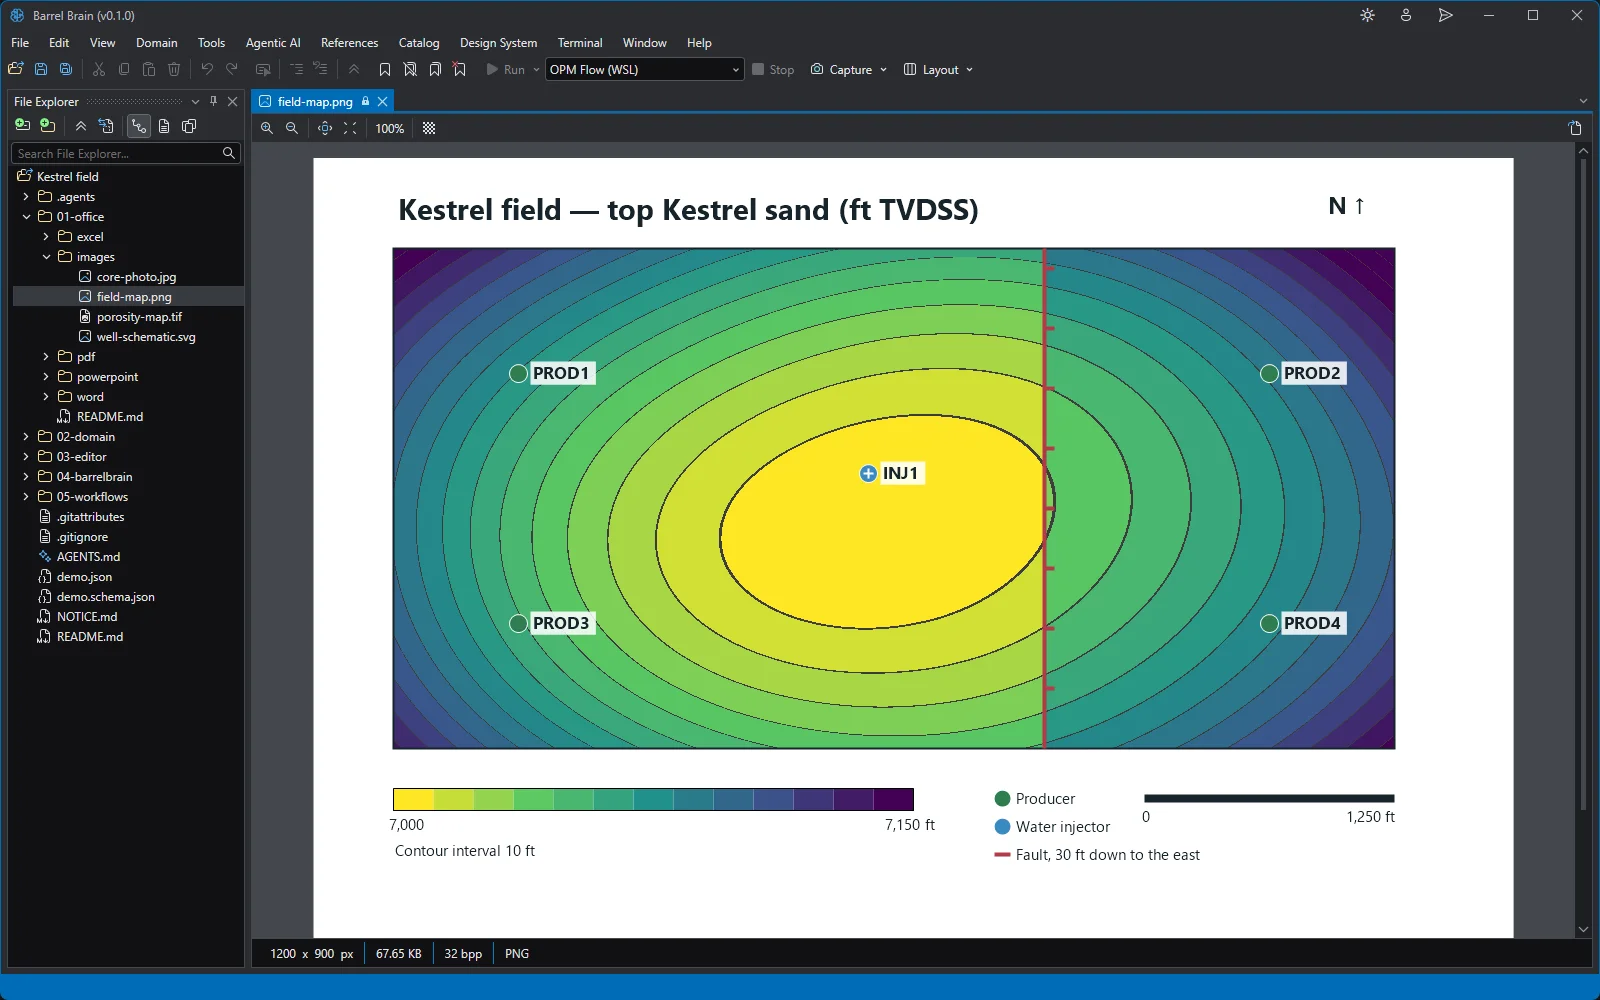Click the new file icon in File Explorer
Screen dimensions: 1600x1000
pyautogui.click(x=22, y=125)
